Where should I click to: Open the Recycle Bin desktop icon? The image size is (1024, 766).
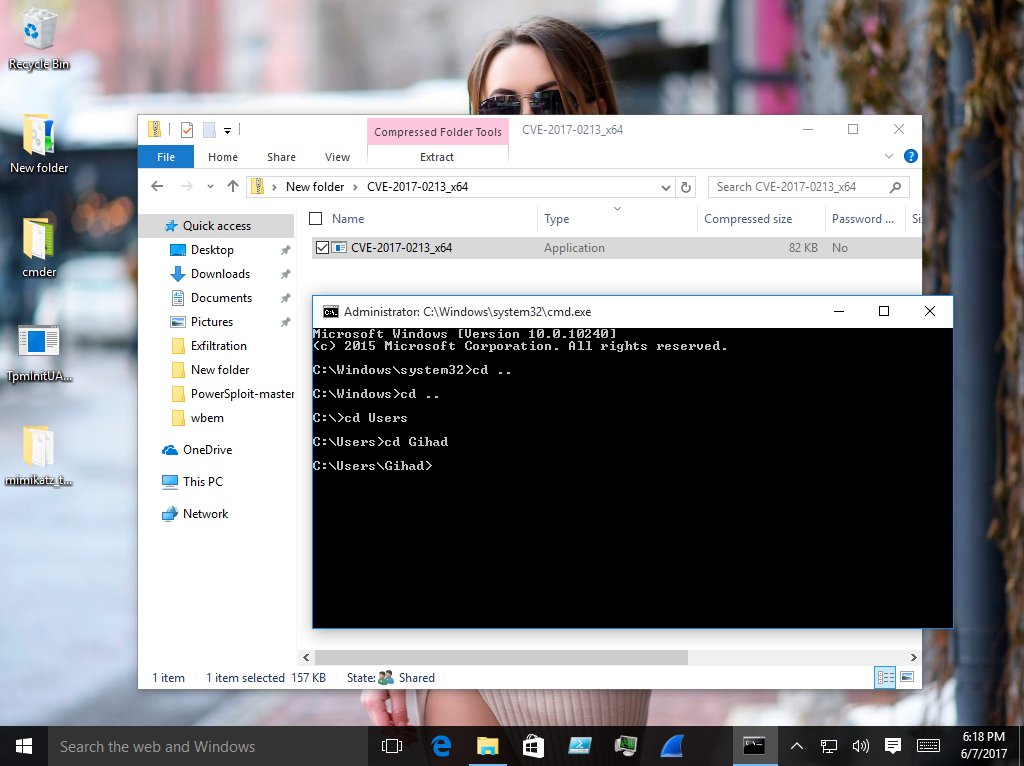click(x=39, y=40)
